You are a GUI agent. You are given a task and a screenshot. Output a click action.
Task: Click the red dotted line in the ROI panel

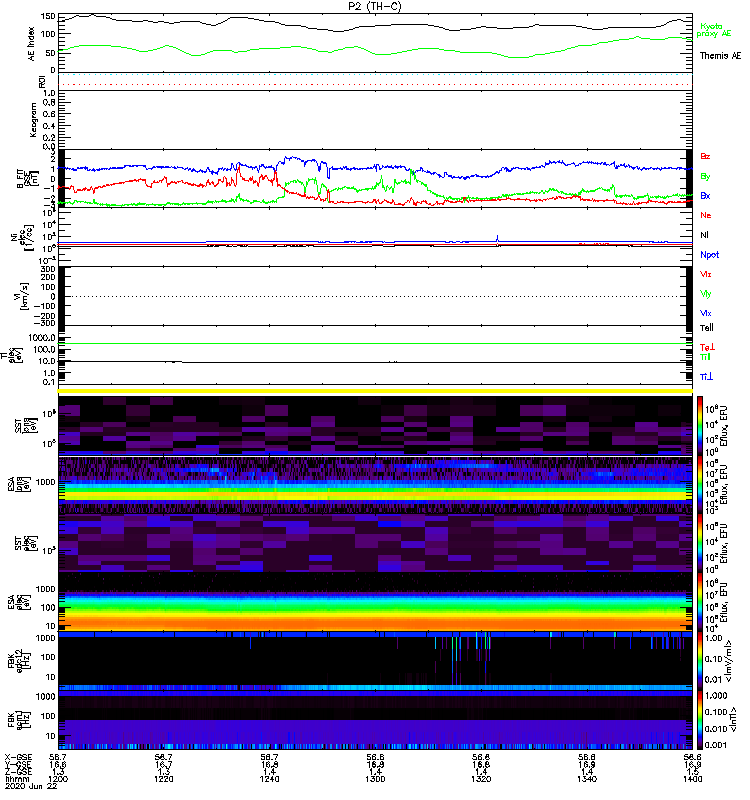click(x=375, y=85)
